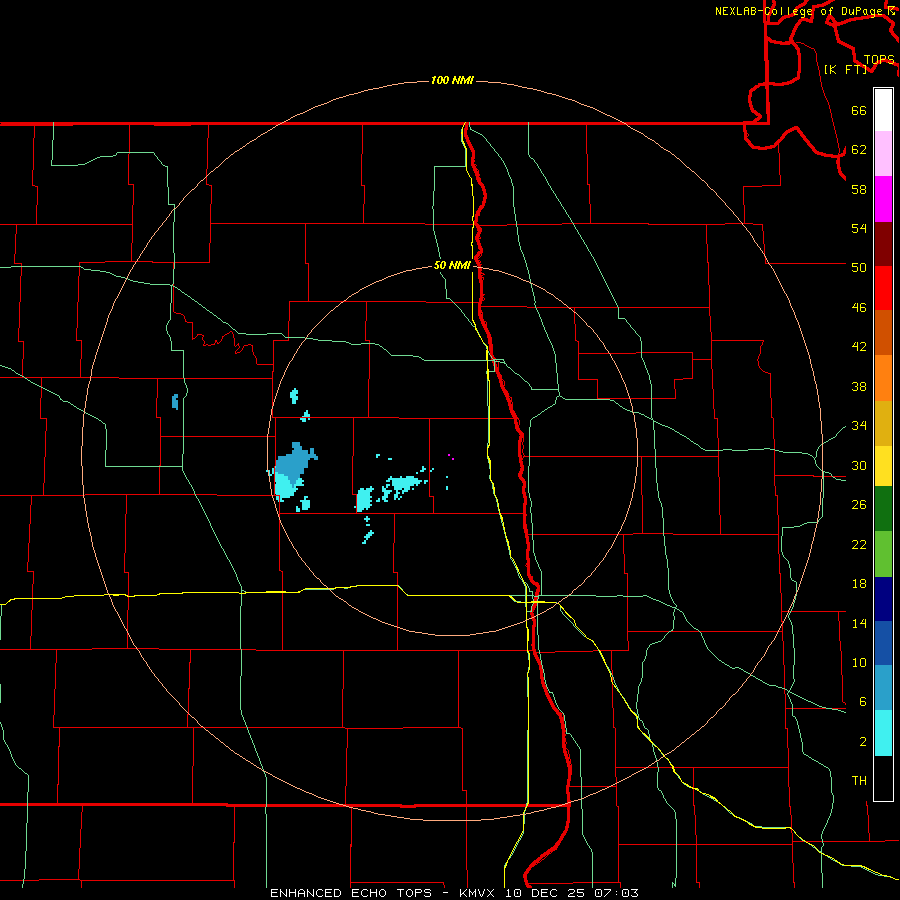Click the legend value "18"

coord(859,584)
